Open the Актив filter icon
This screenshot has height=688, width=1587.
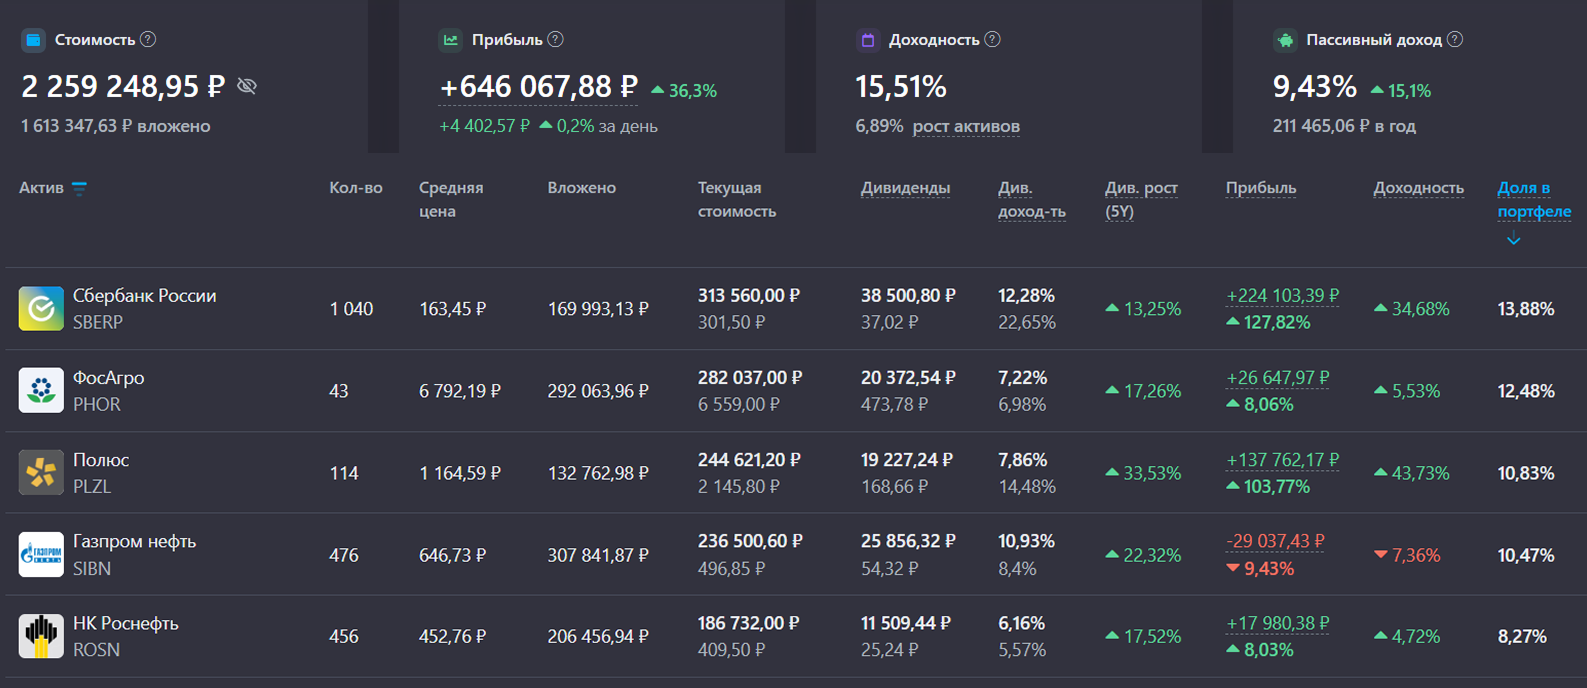pos(80,188)
